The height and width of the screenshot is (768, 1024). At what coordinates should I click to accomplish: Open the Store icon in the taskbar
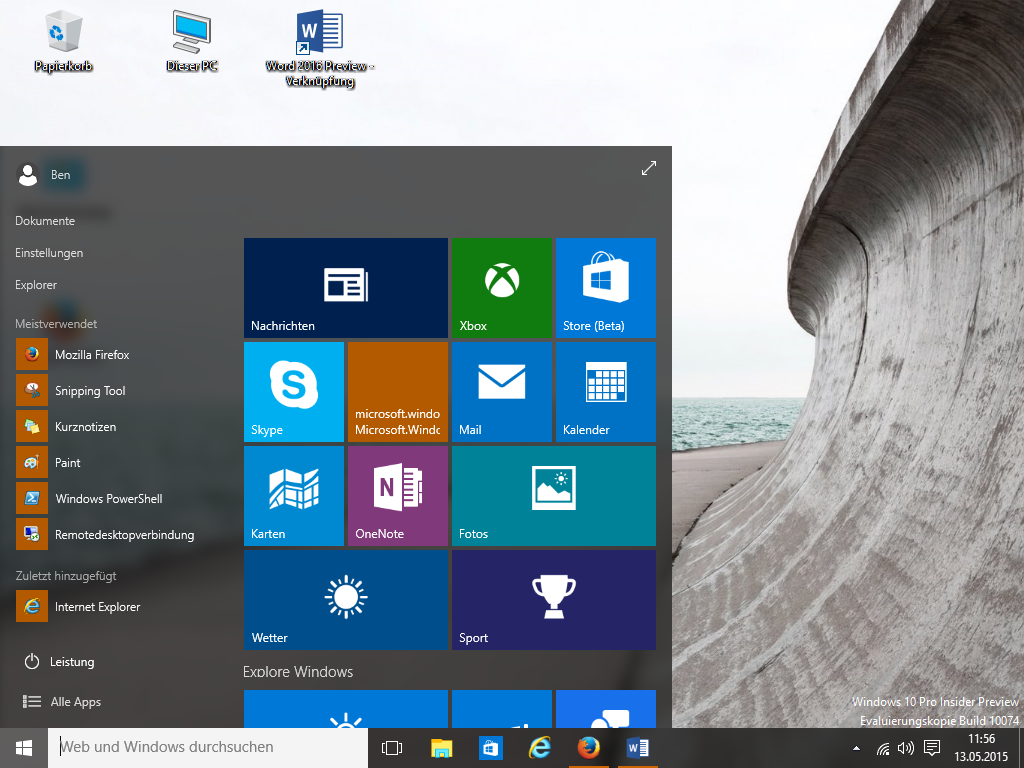click(490, 748)
